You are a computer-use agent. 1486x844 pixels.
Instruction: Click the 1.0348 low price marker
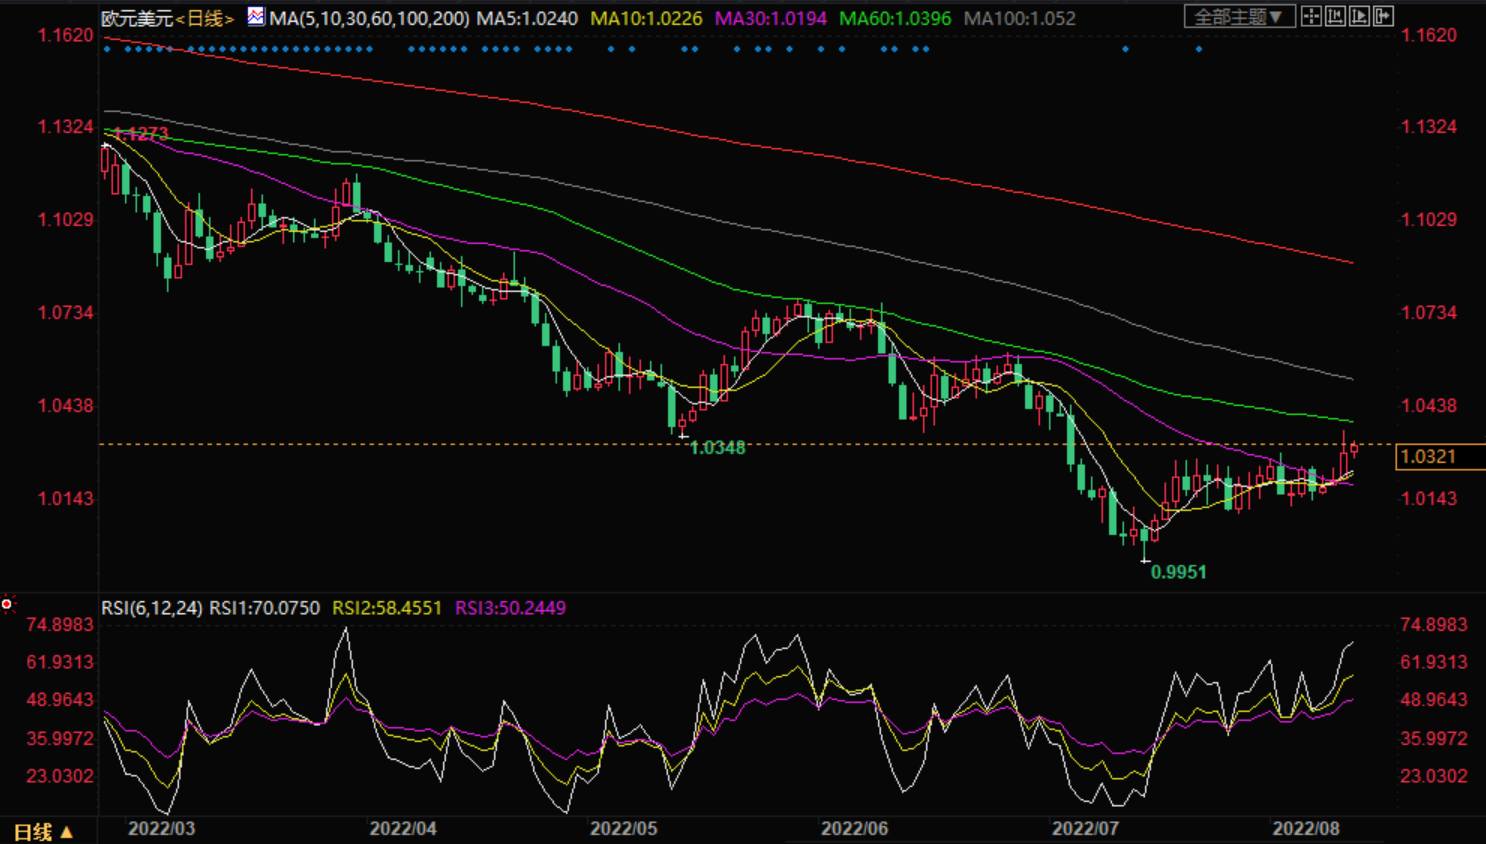pyautogui.click(x=717, y=448)
